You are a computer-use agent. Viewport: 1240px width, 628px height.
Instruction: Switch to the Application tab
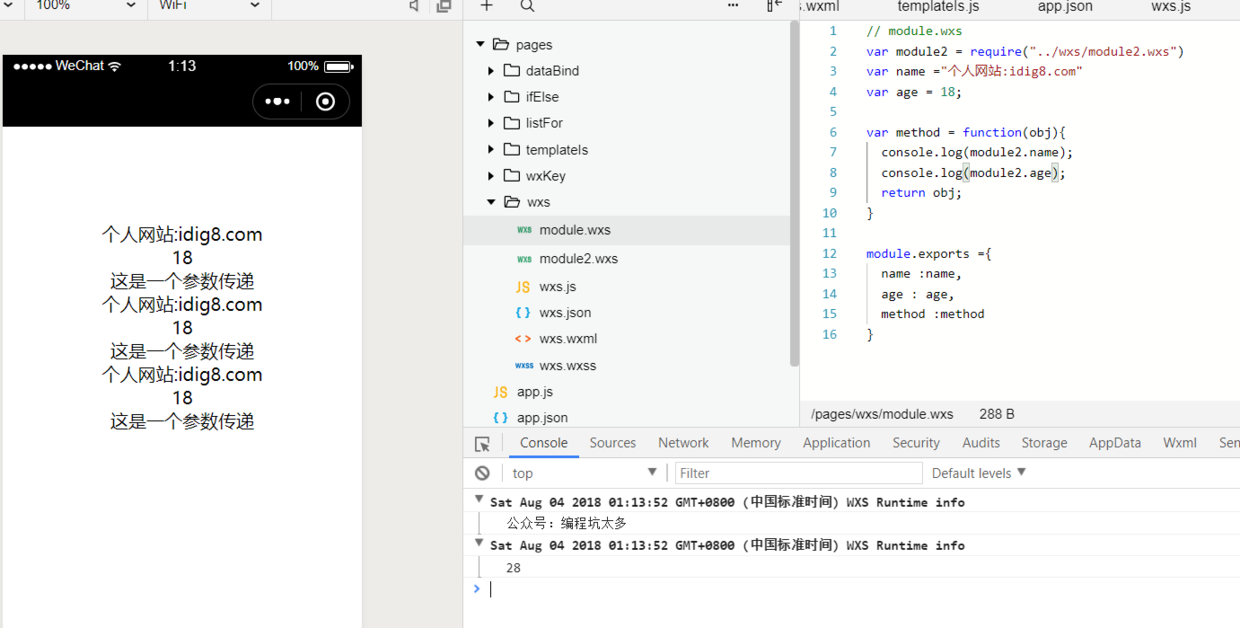pyautogui.click(x=837, y=443)
